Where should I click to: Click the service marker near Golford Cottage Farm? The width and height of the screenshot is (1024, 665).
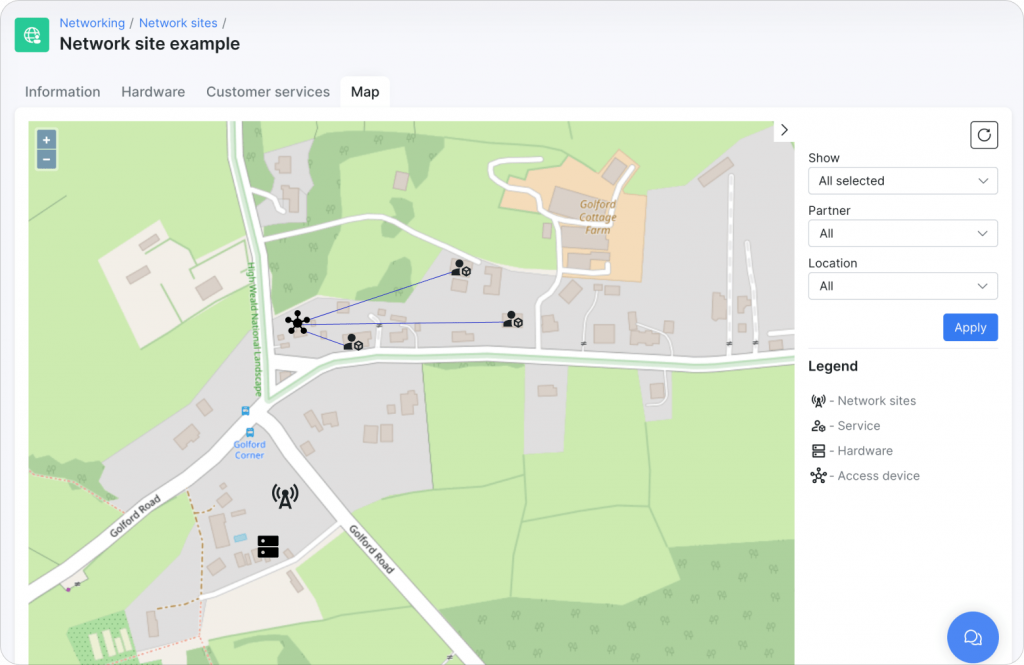tap(461, 270)
